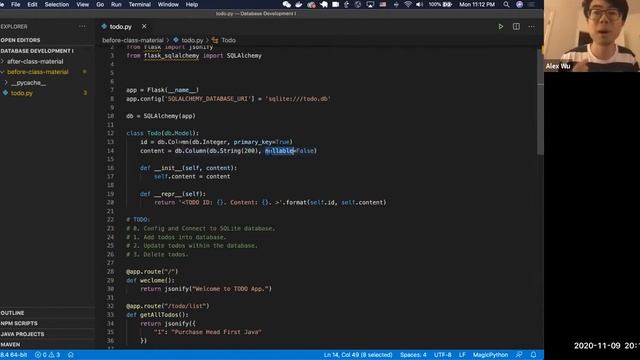Screen dimensions: 640x360
Task: Open the Terminal menu
Action: click(x=140, y=4)
